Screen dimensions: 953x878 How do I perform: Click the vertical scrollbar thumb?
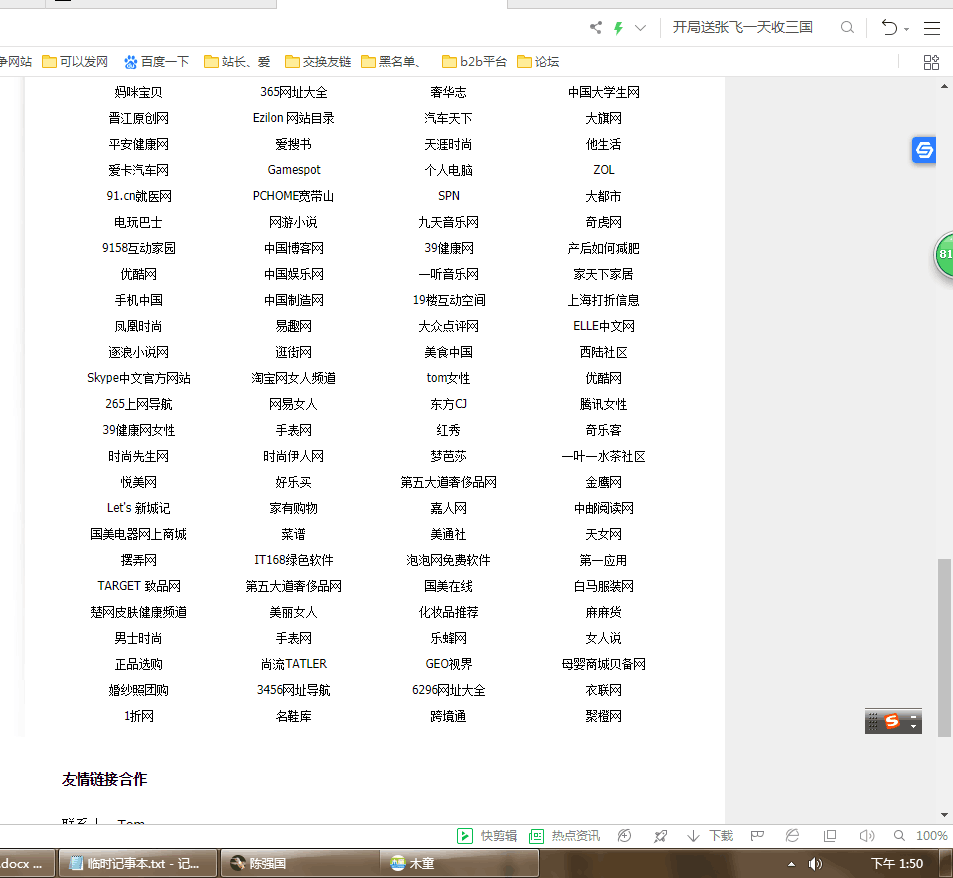944,647
